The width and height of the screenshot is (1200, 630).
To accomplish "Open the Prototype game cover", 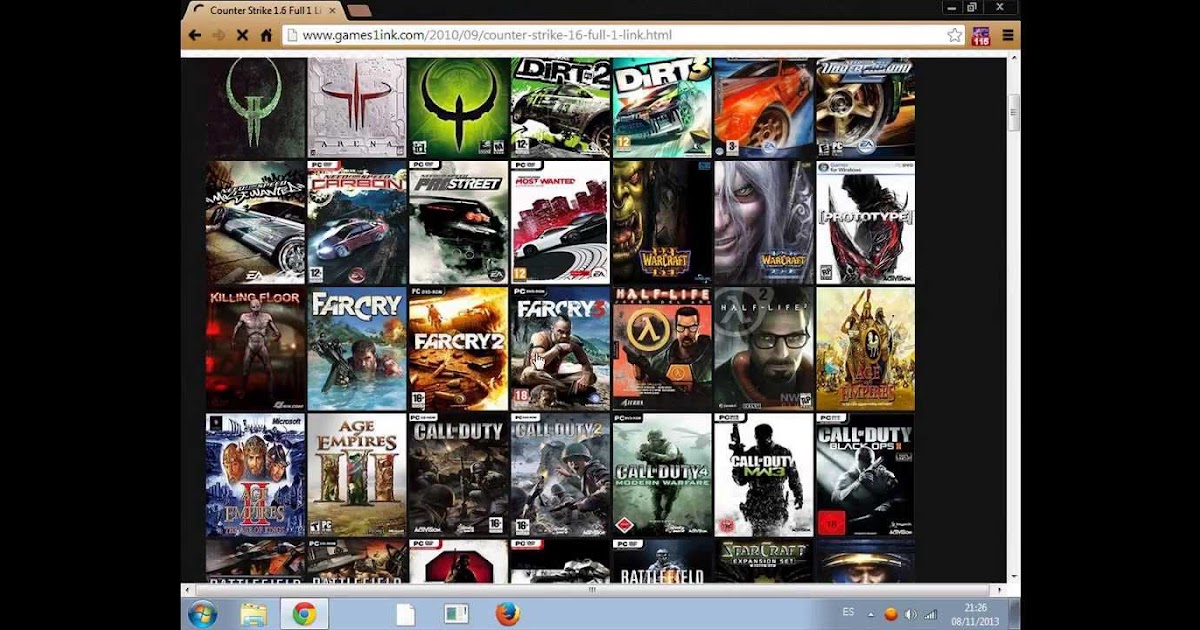I will point(865,222).
